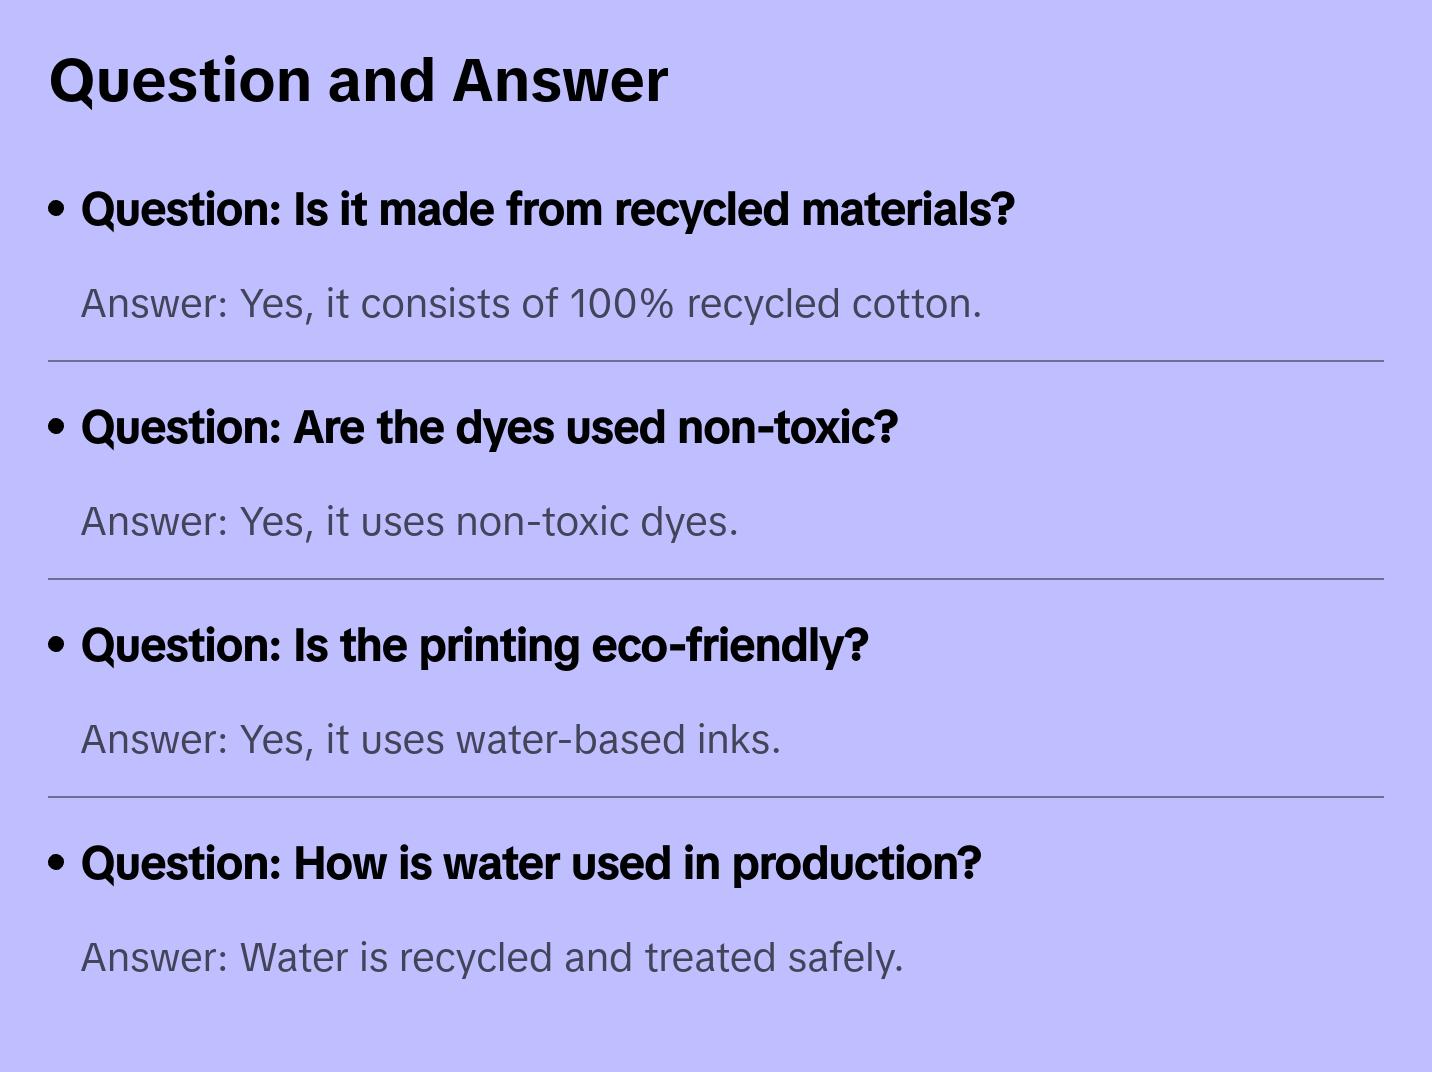Click the "100%" text in the first answer
This screenshot has height=1072, width=1432.
click(621, 304)
